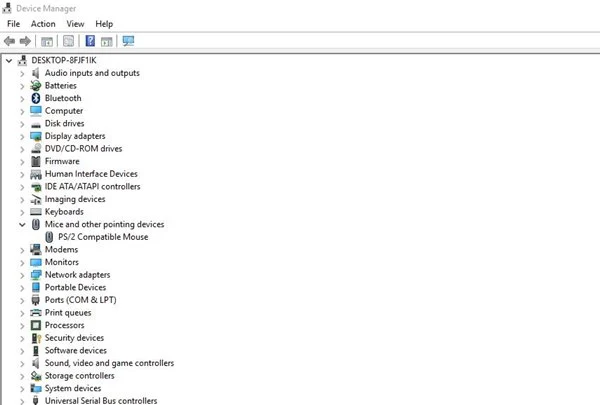Click the Properties toolbar icon
This screenshot has height=405, width=600.
tap(68, 41)
